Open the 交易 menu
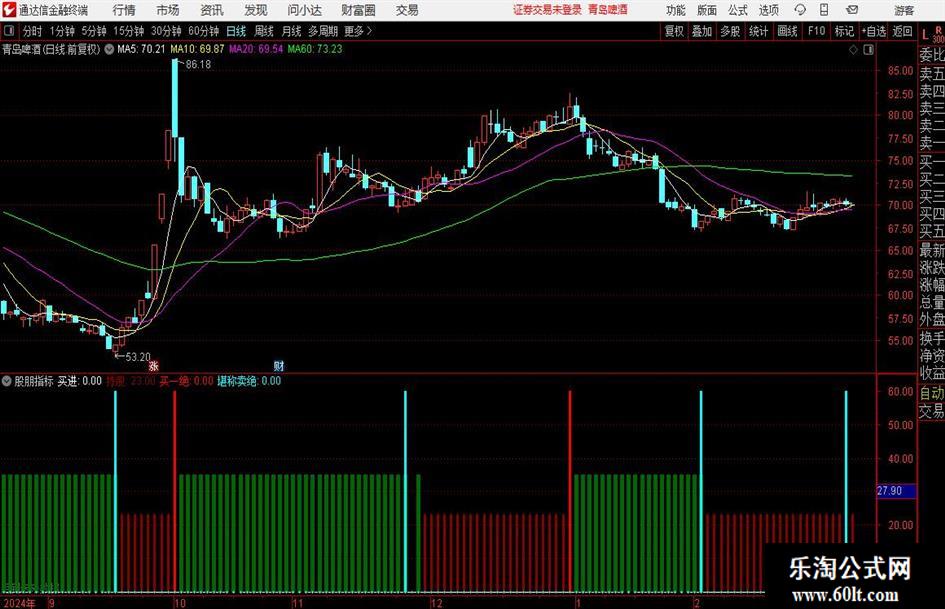The image size is (945, 609). click(407, 10)
